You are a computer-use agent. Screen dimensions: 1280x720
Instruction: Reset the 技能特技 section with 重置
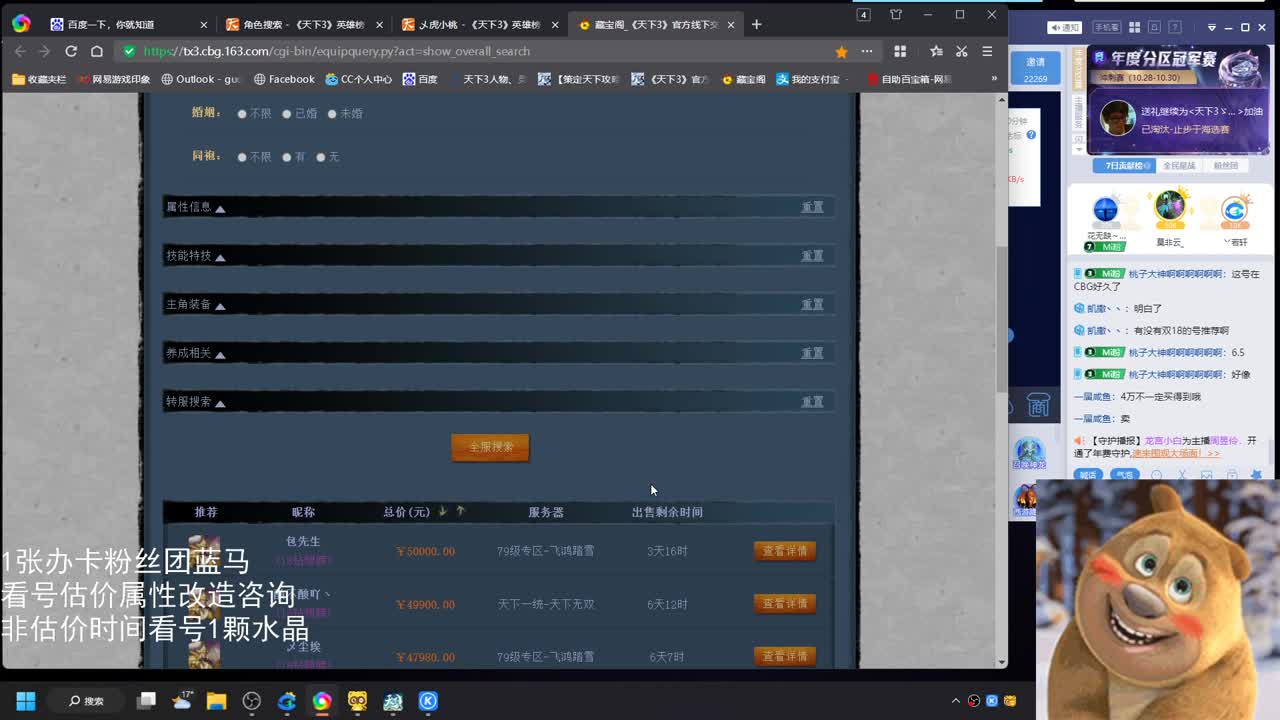coord(812,256)
